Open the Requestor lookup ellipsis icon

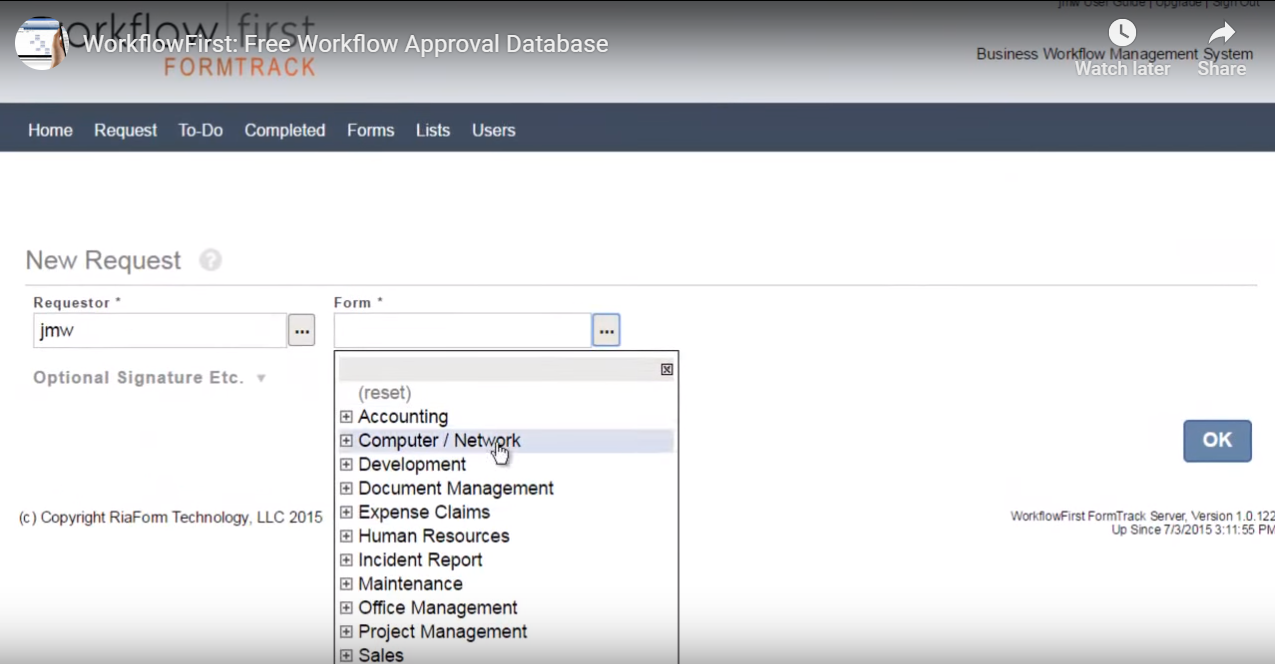click(x=301, y=329)
